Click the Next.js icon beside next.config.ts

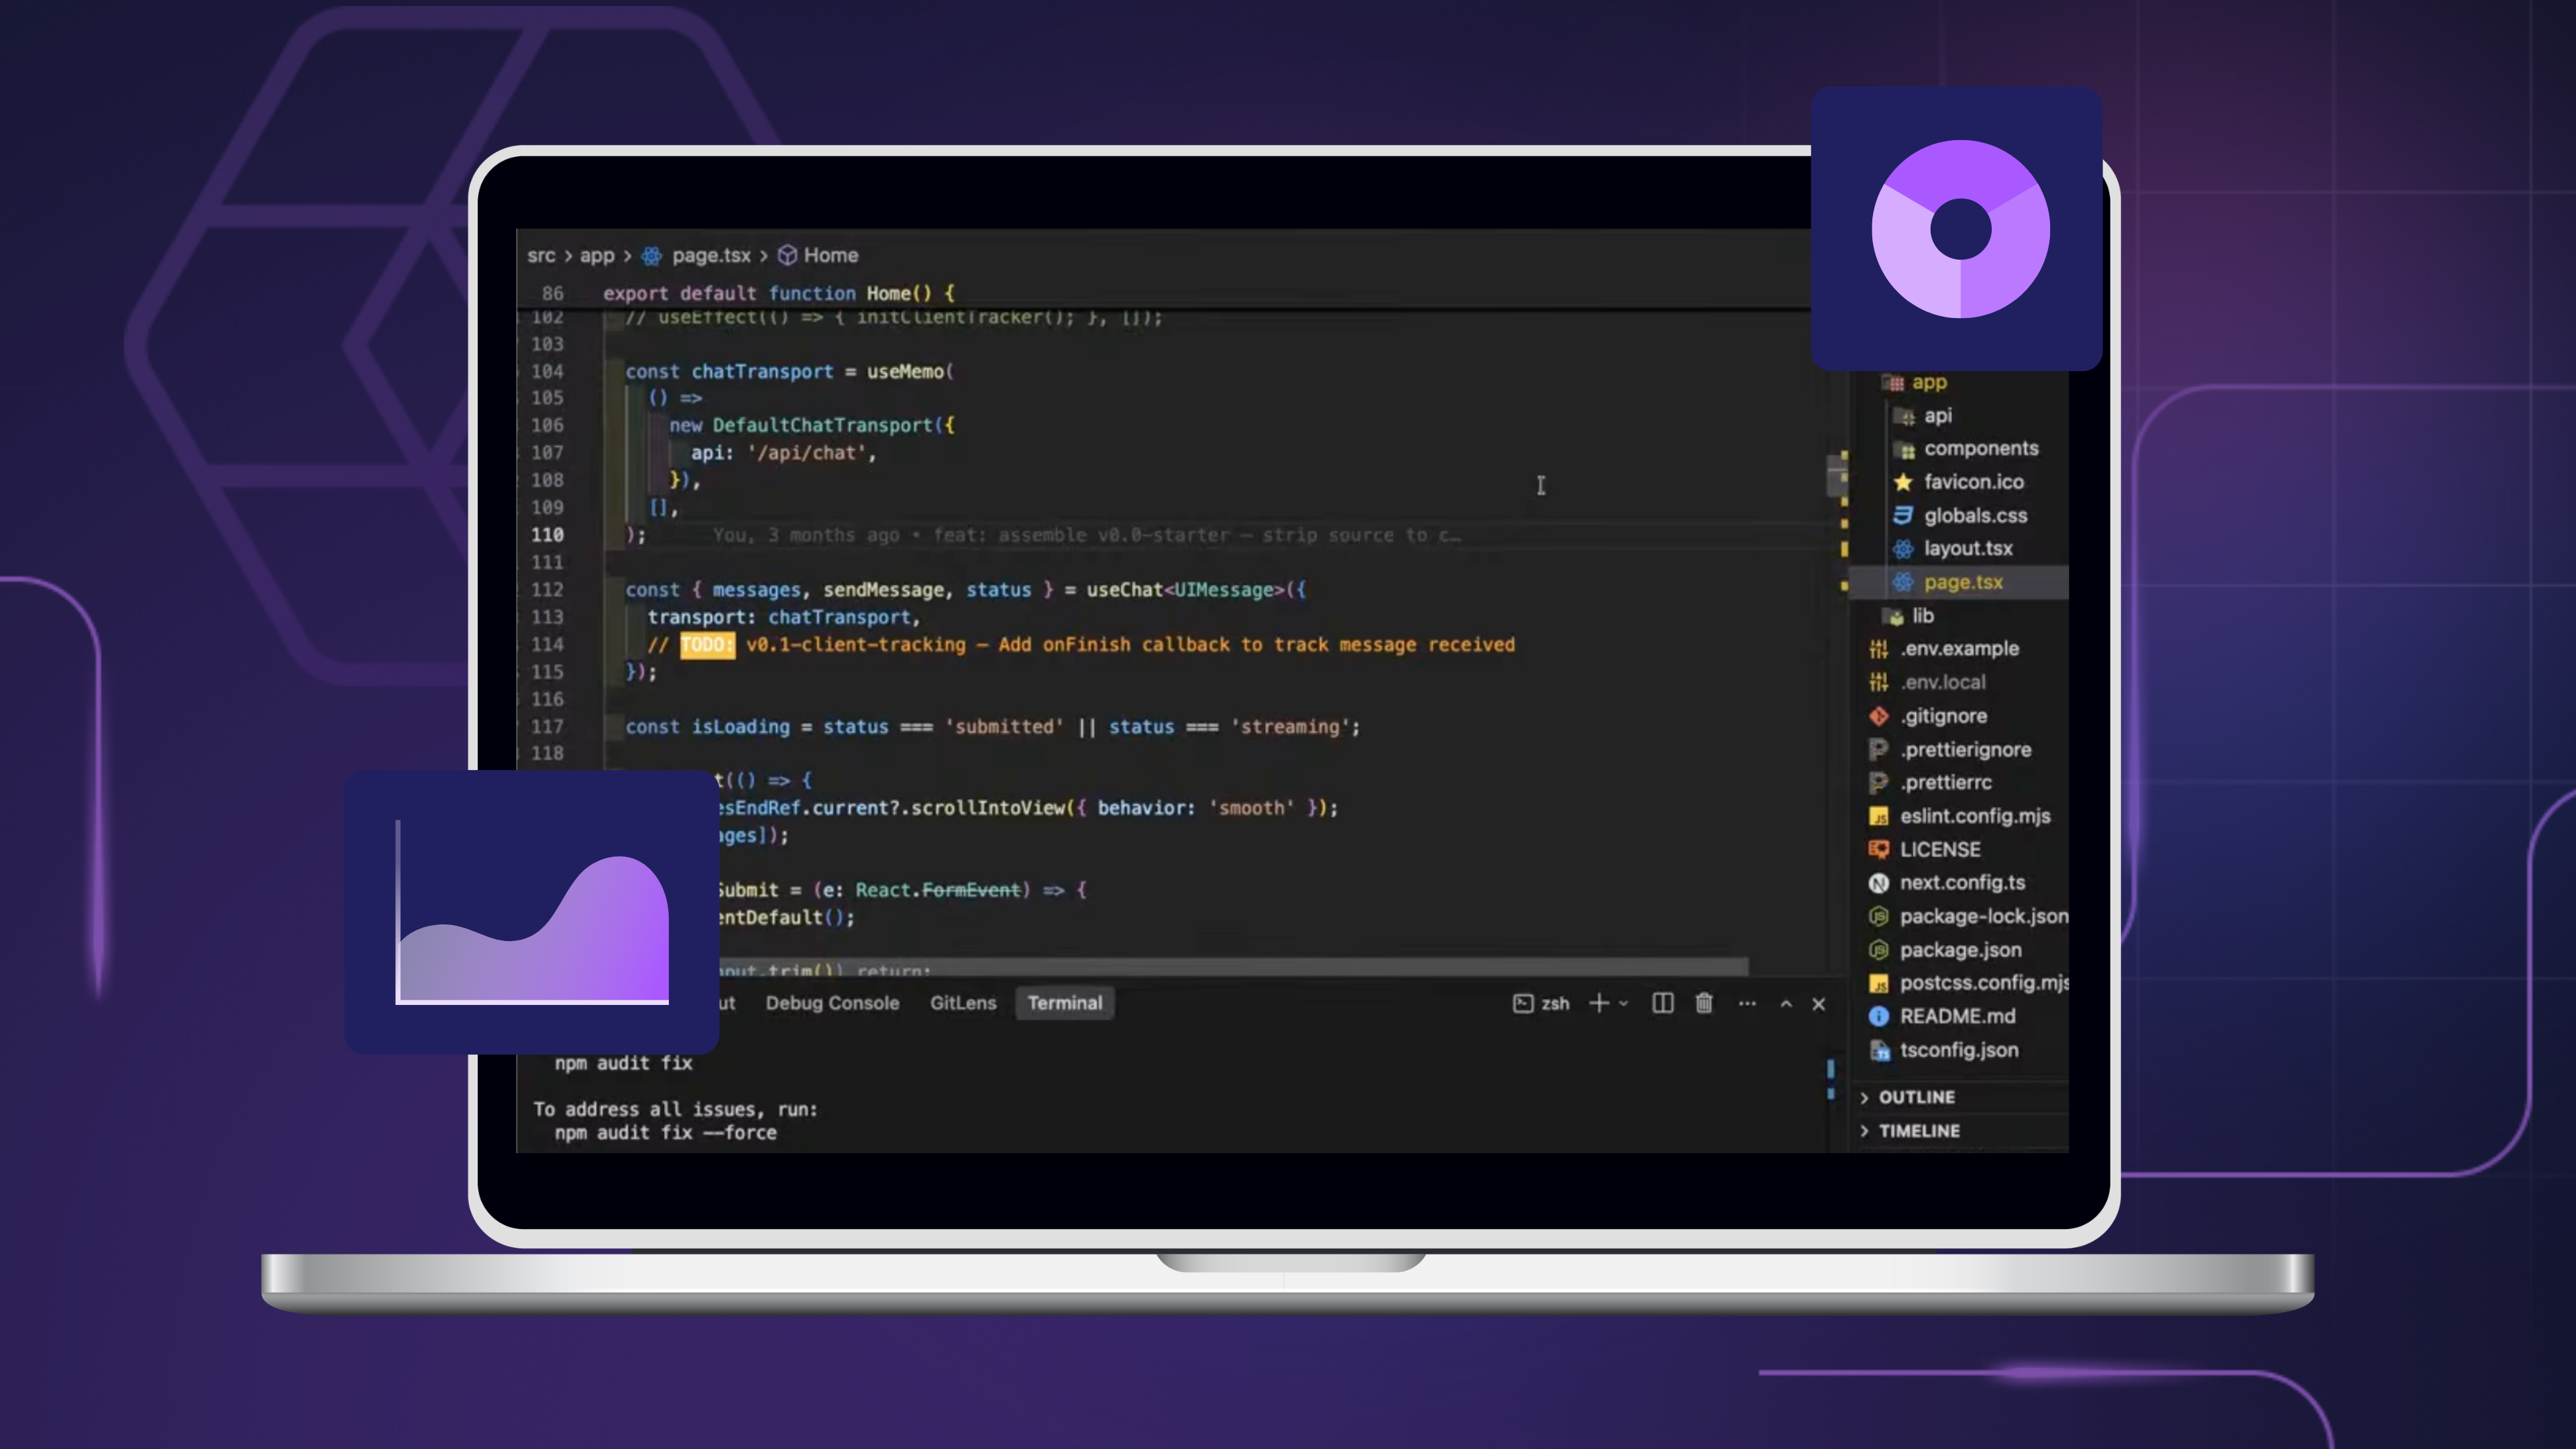tap(1878, 883)
